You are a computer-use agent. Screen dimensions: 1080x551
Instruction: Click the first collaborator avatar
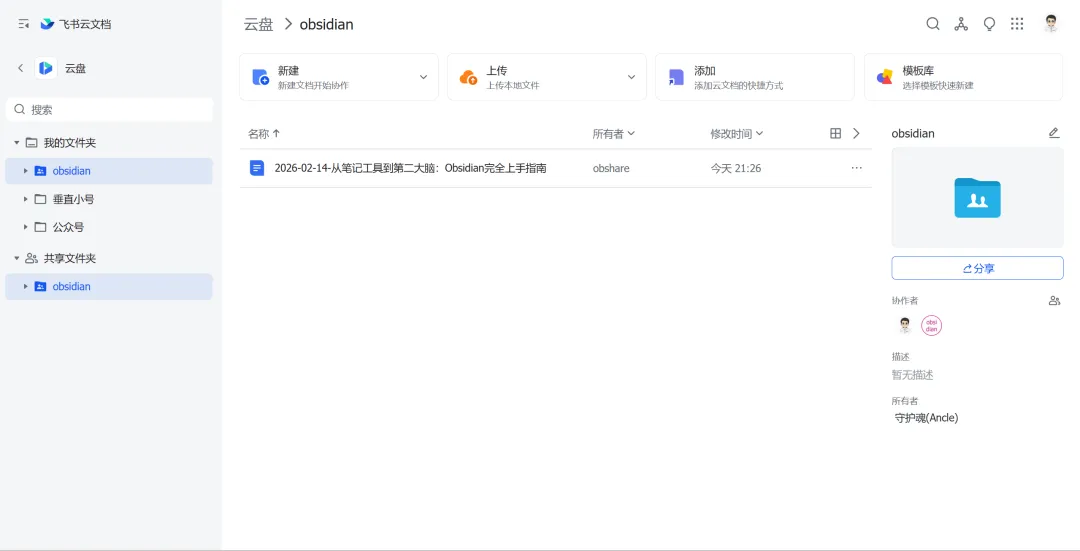pyautogui.click(x=905, y=325)
